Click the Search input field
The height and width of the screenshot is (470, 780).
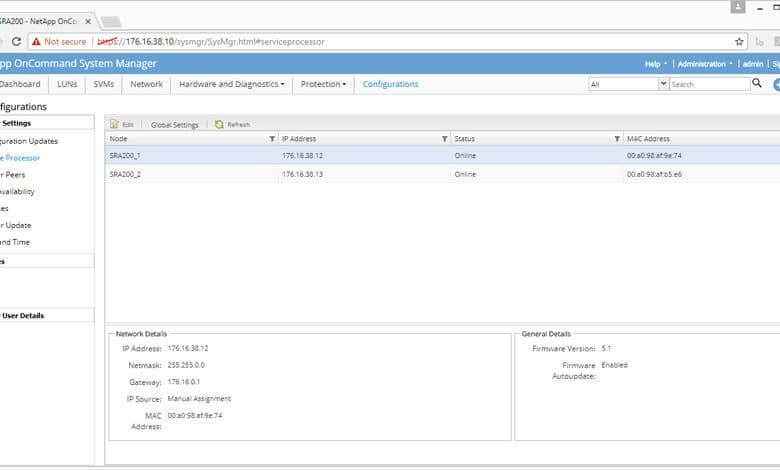tap(709, 84)
